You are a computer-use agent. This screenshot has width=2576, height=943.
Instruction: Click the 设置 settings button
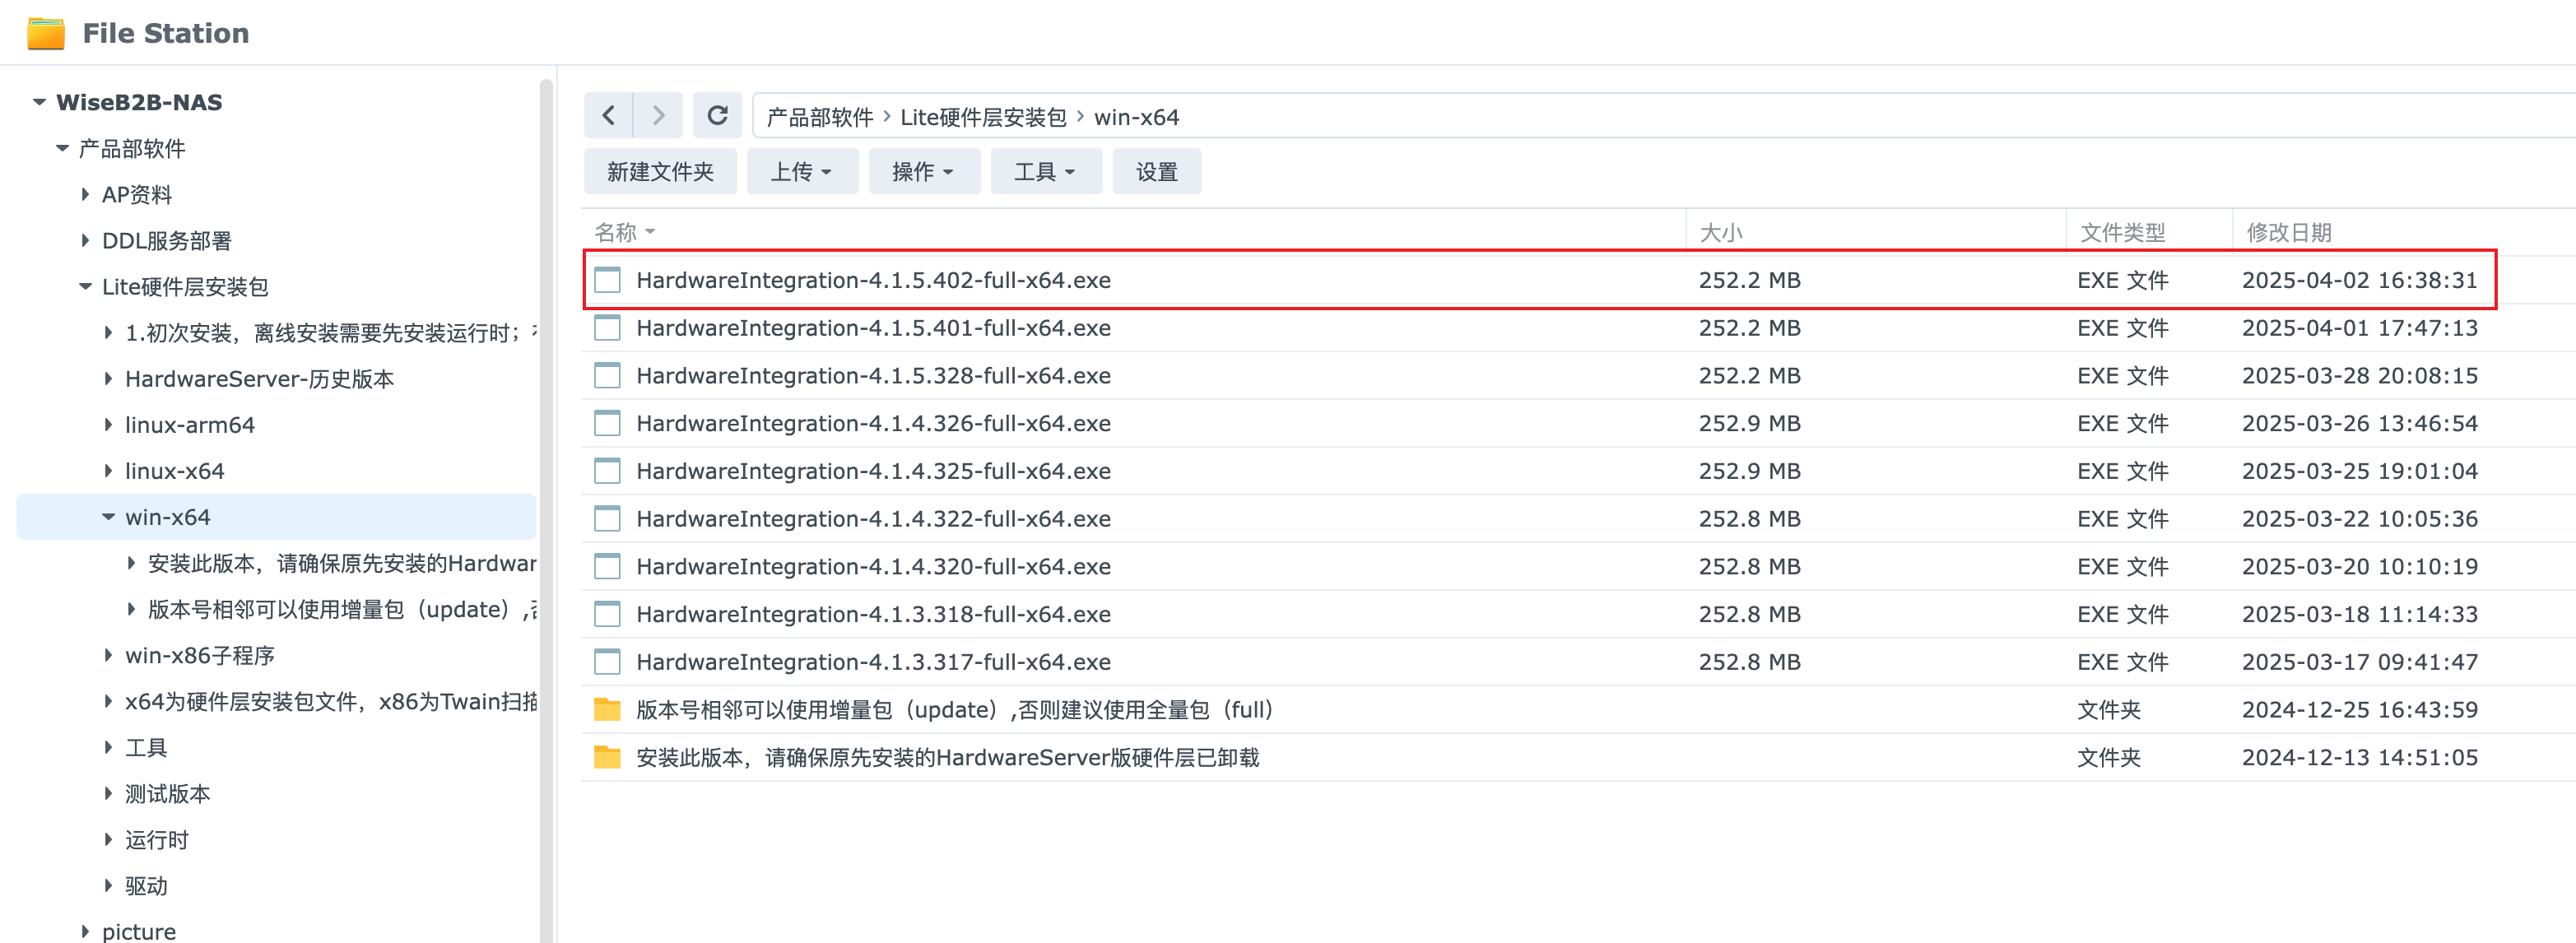(x=1156, y=172)
